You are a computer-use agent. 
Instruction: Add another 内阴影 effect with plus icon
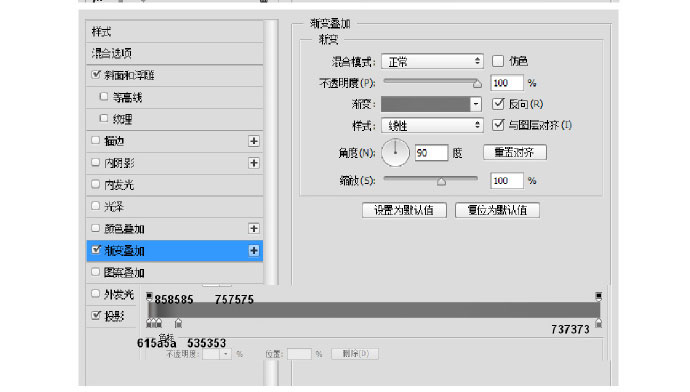click(x=253, y=163)
